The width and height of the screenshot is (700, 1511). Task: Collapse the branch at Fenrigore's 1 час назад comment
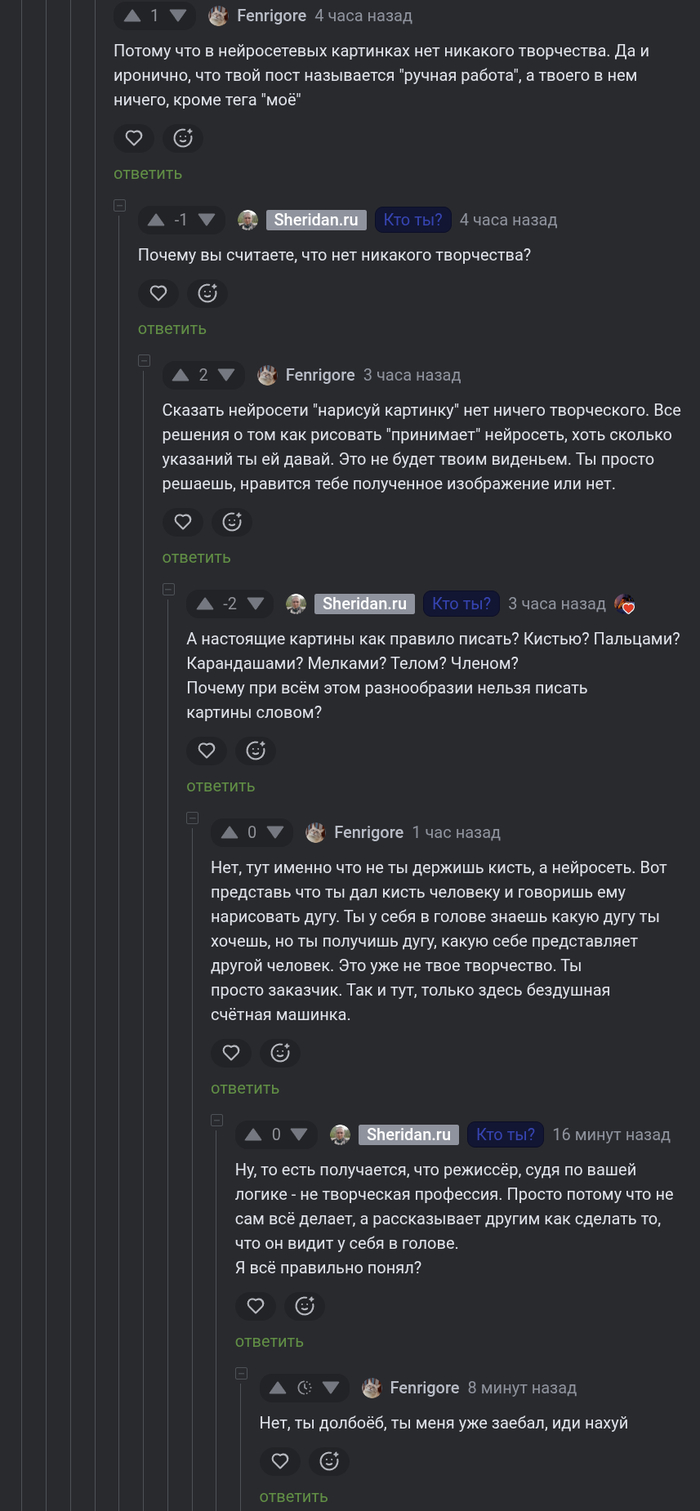[192, 818]
